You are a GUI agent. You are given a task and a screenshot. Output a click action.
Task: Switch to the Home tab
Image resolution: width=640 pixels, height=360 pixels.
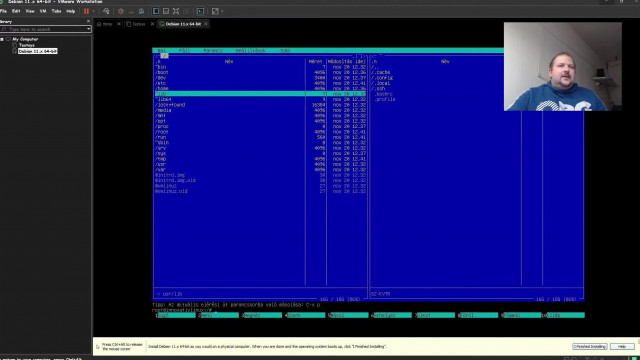pyautogui.click(x=105, y=24)
